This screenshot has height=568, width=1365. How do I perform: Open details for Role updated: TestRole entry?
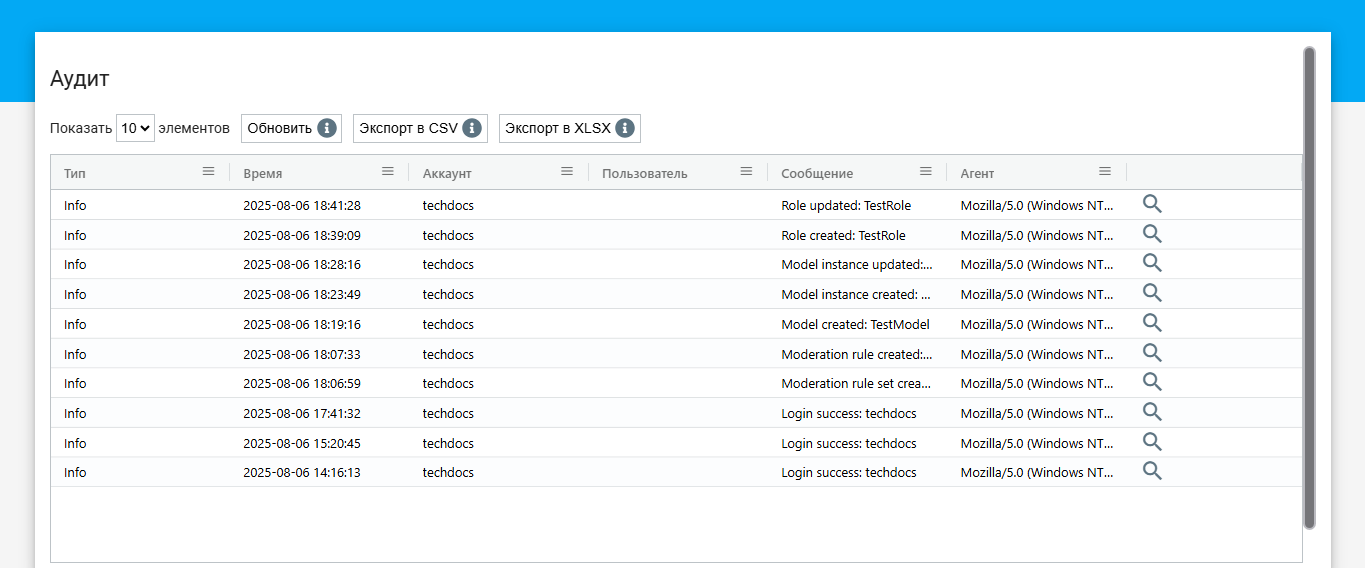tap(1152, 205)
